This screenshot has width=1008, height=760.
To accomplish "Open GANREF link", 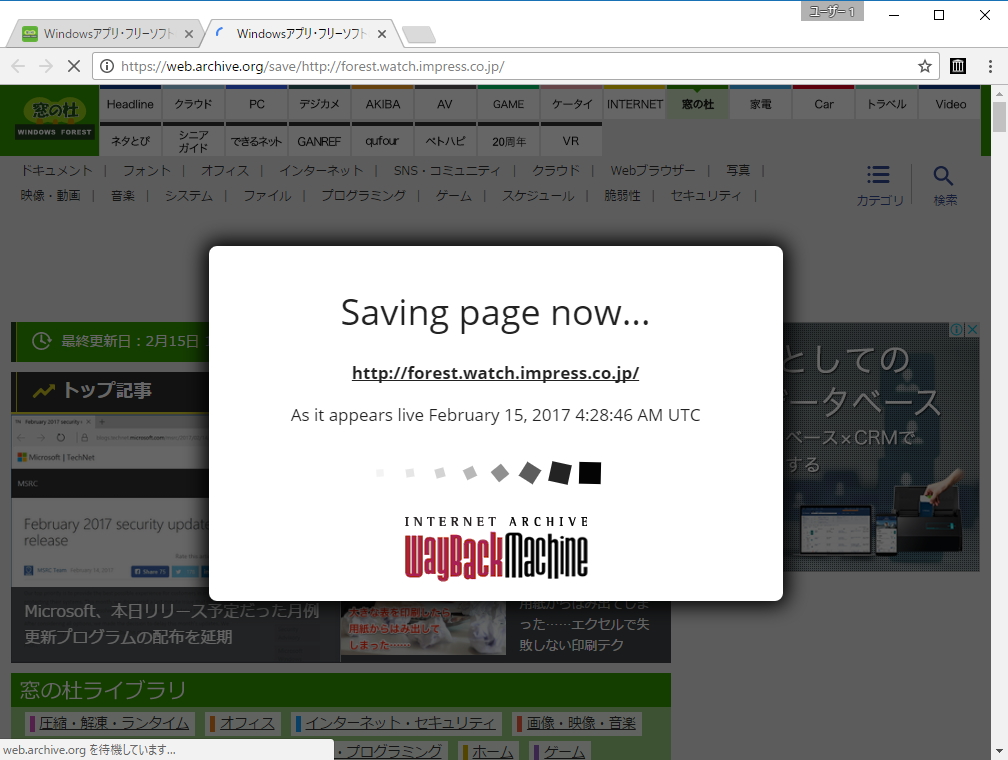I will click(320, 141).
